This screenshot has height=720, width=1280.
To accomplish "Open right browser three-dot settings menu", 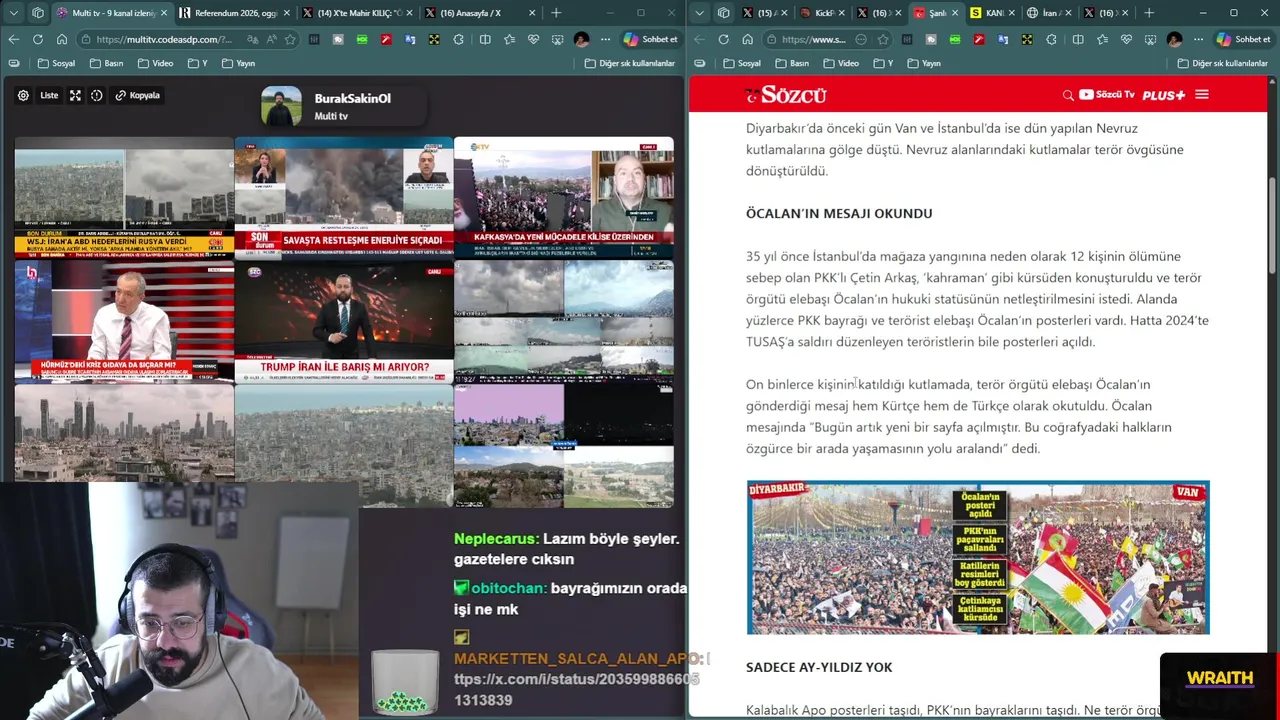I will tap(1198, 39).
